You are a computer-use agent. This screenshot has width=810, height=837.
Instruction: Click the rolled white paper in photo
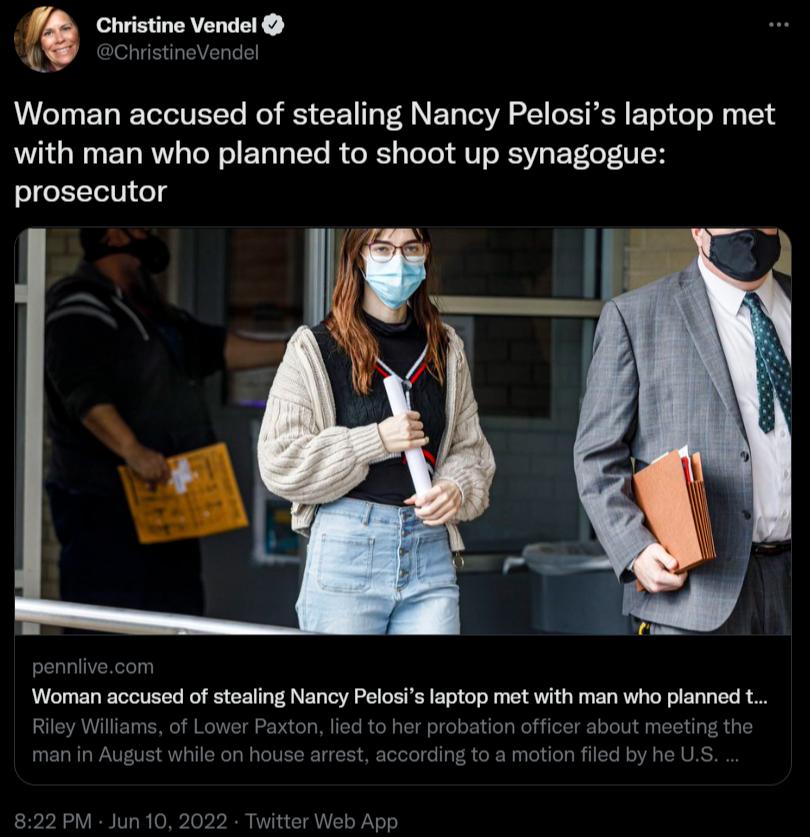pyautogui.click(x=408, y=435)
